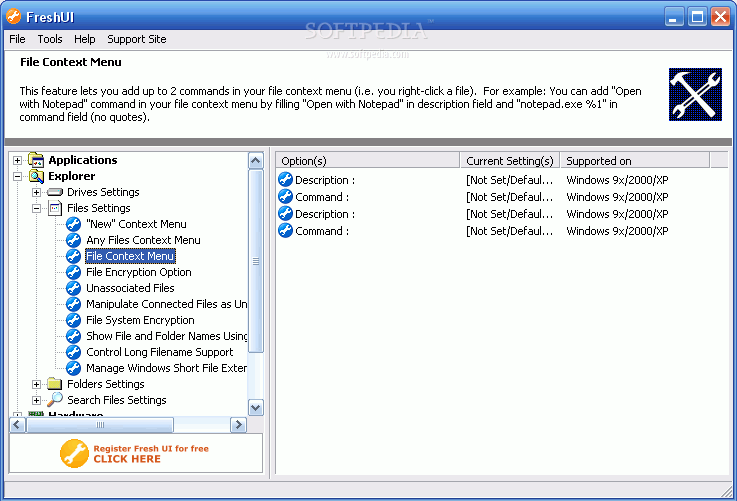Click wrench icon beside File Context Menu

coord(73,256)
